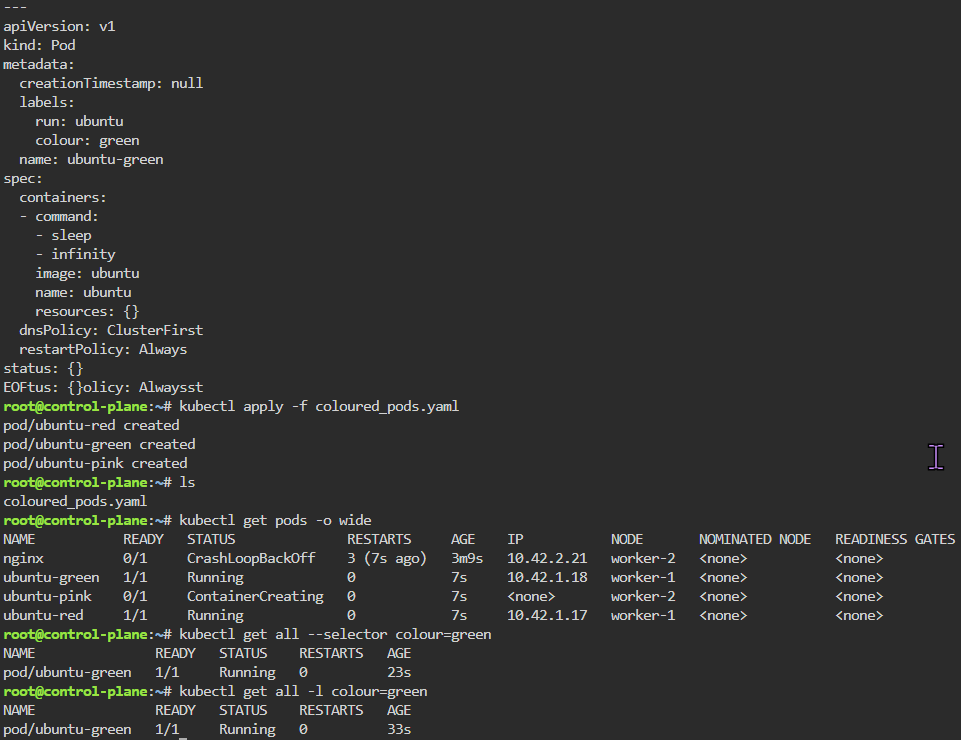The width and height of the screenshot is (961, 740).
Task: Click the ContainerCreating status of ubuntu-pink
Action: 255,596
